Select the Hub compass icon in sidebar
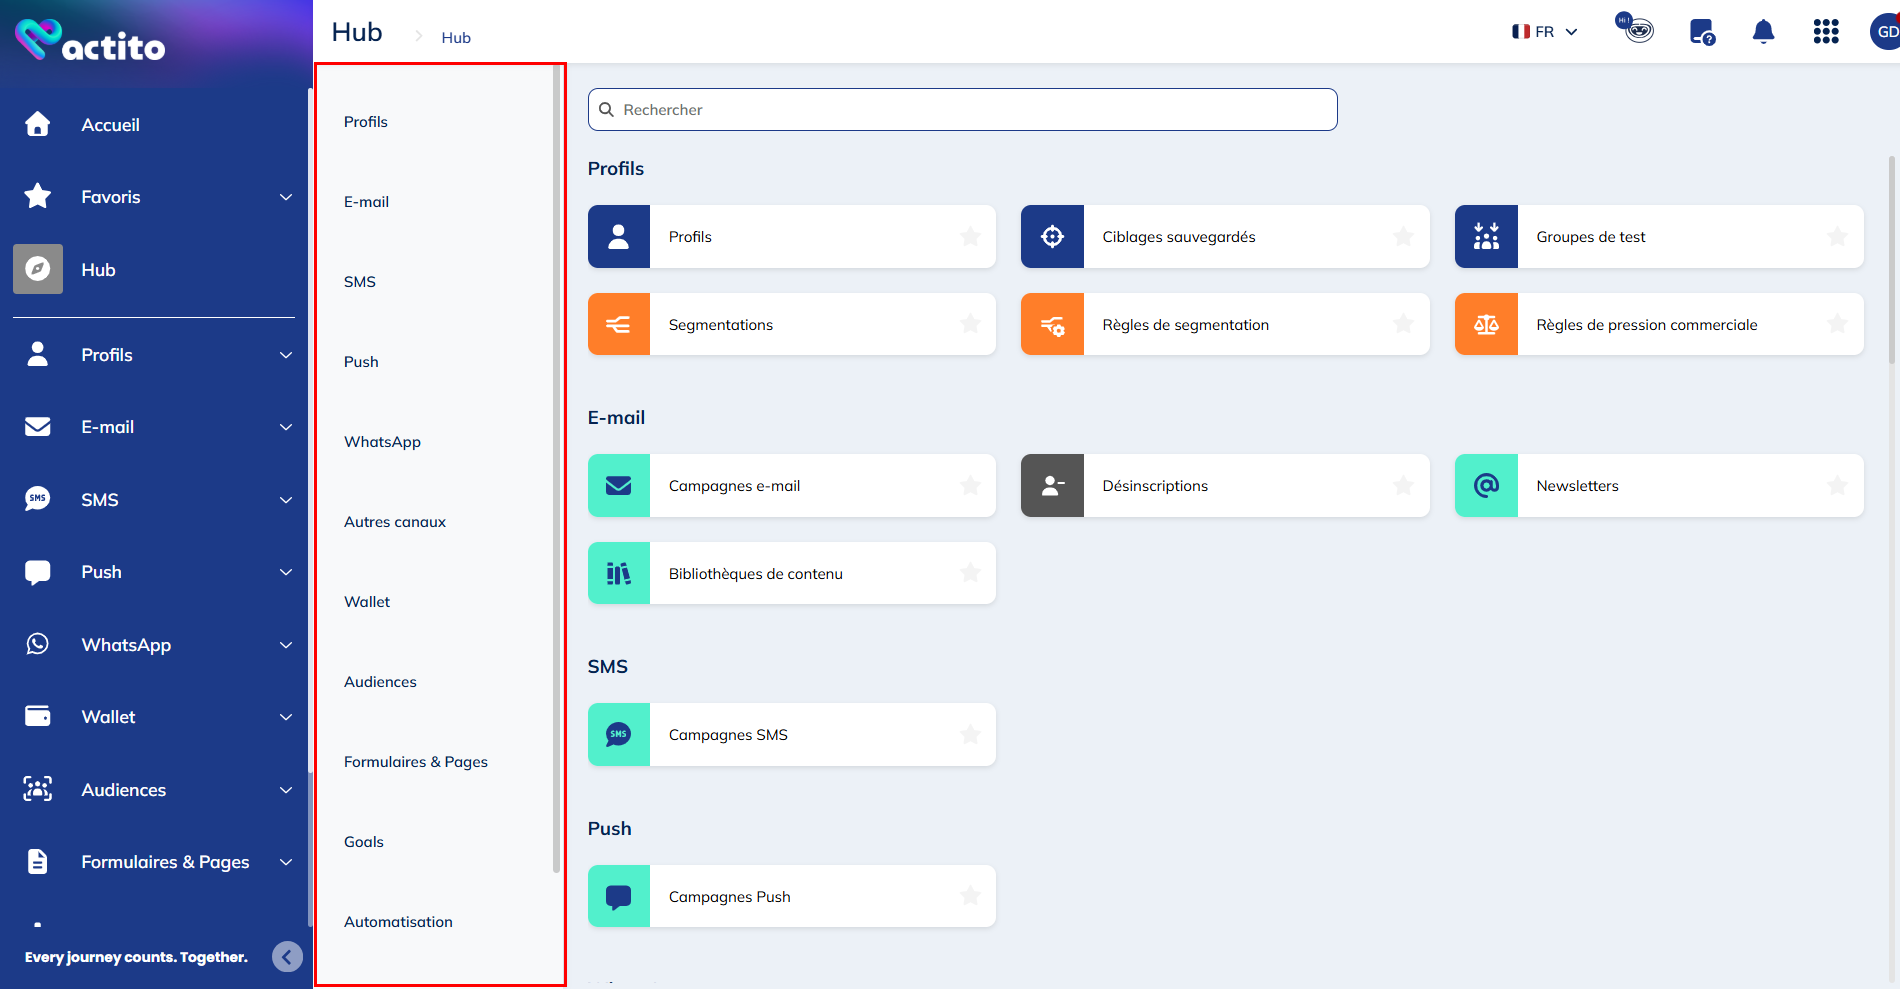The image size is (1900, 989). coord(37,269)
